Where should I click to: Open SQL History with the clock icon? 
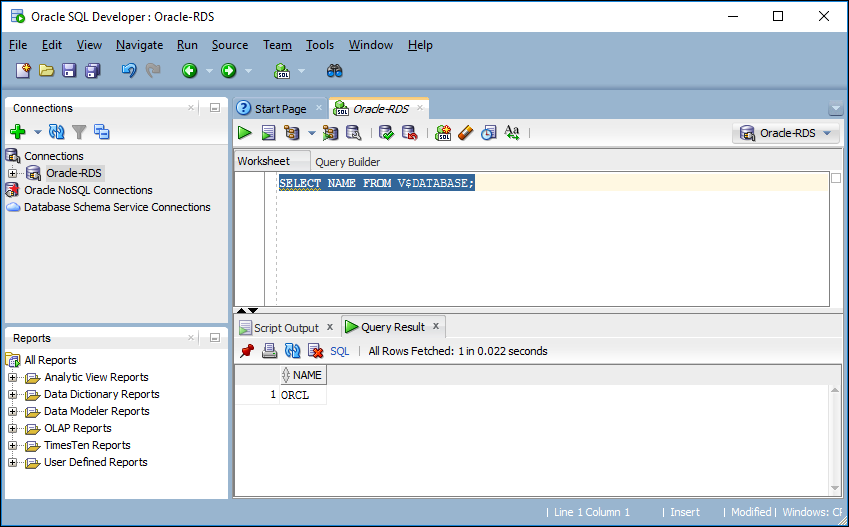click(489, 133)
